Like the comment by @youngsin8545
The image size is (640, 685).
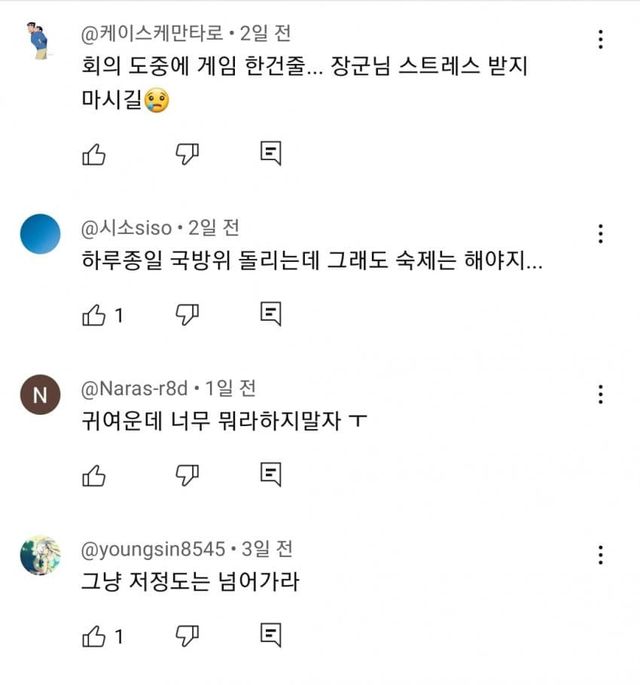pos(93,635)
